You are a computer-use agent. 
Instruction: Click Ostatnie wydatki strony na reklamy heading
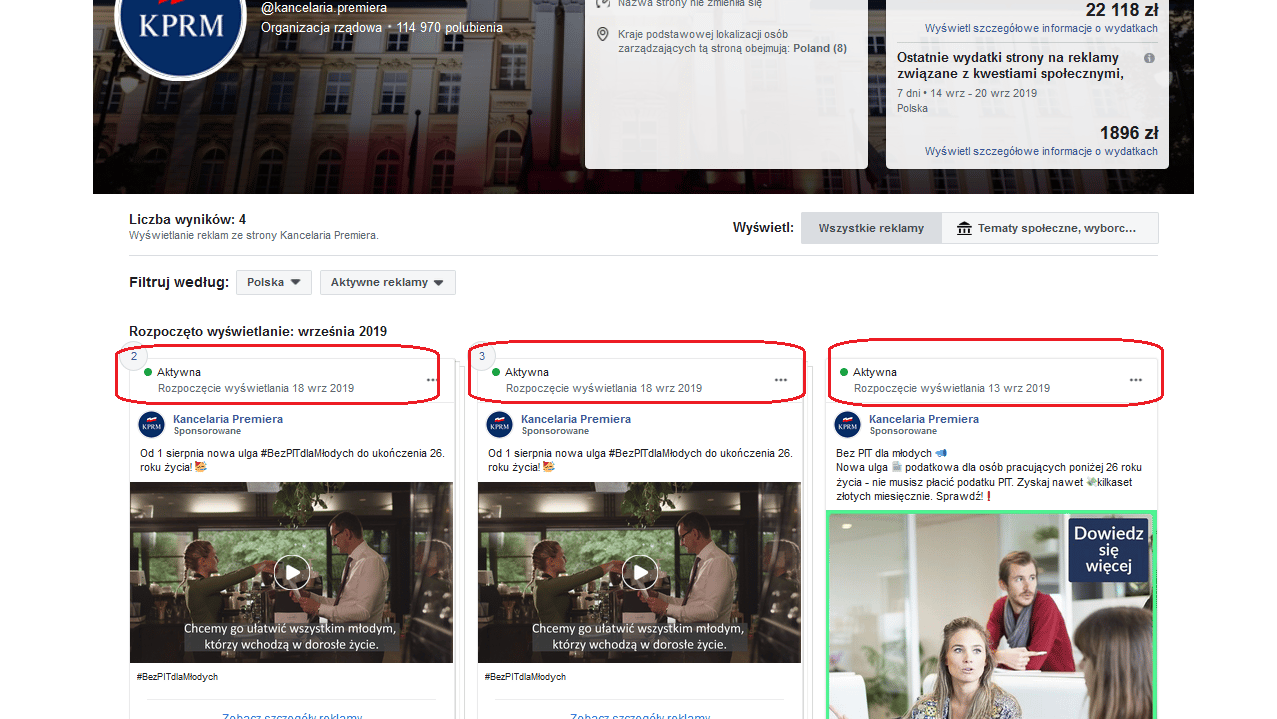[1010, 65]
